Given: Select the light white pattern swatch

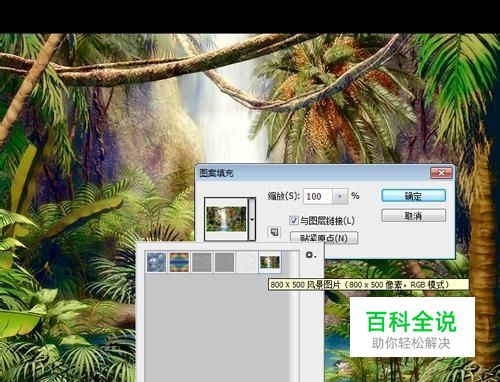Looking at the screenshot, I should coord(247,262).
